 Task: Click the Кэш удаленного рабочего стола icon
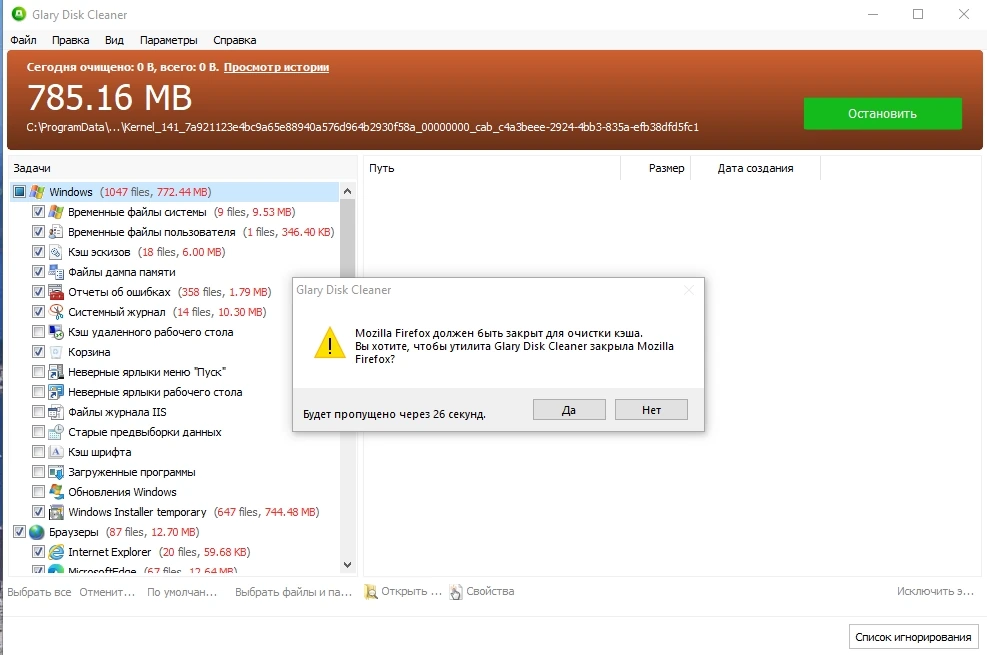(56, 332)
